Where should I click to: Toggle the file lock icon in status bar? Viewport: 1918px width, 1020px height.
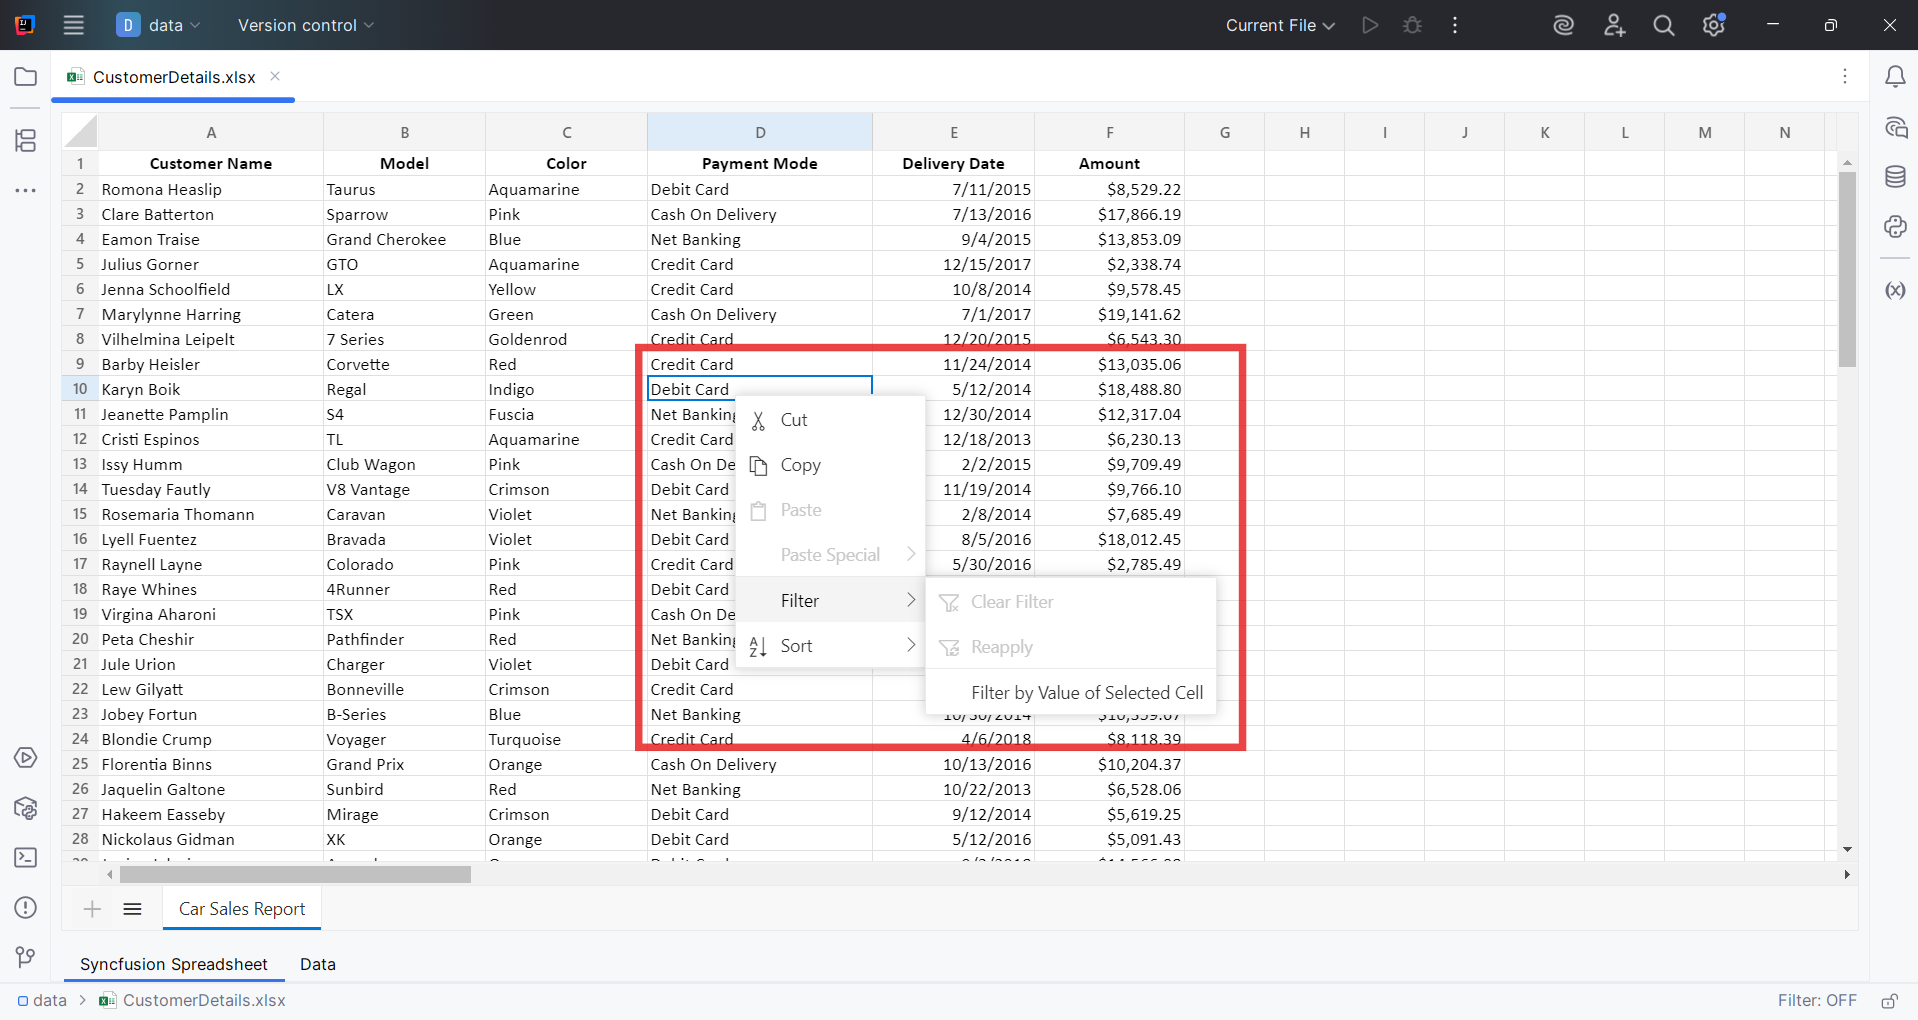pos(1891,1000)
